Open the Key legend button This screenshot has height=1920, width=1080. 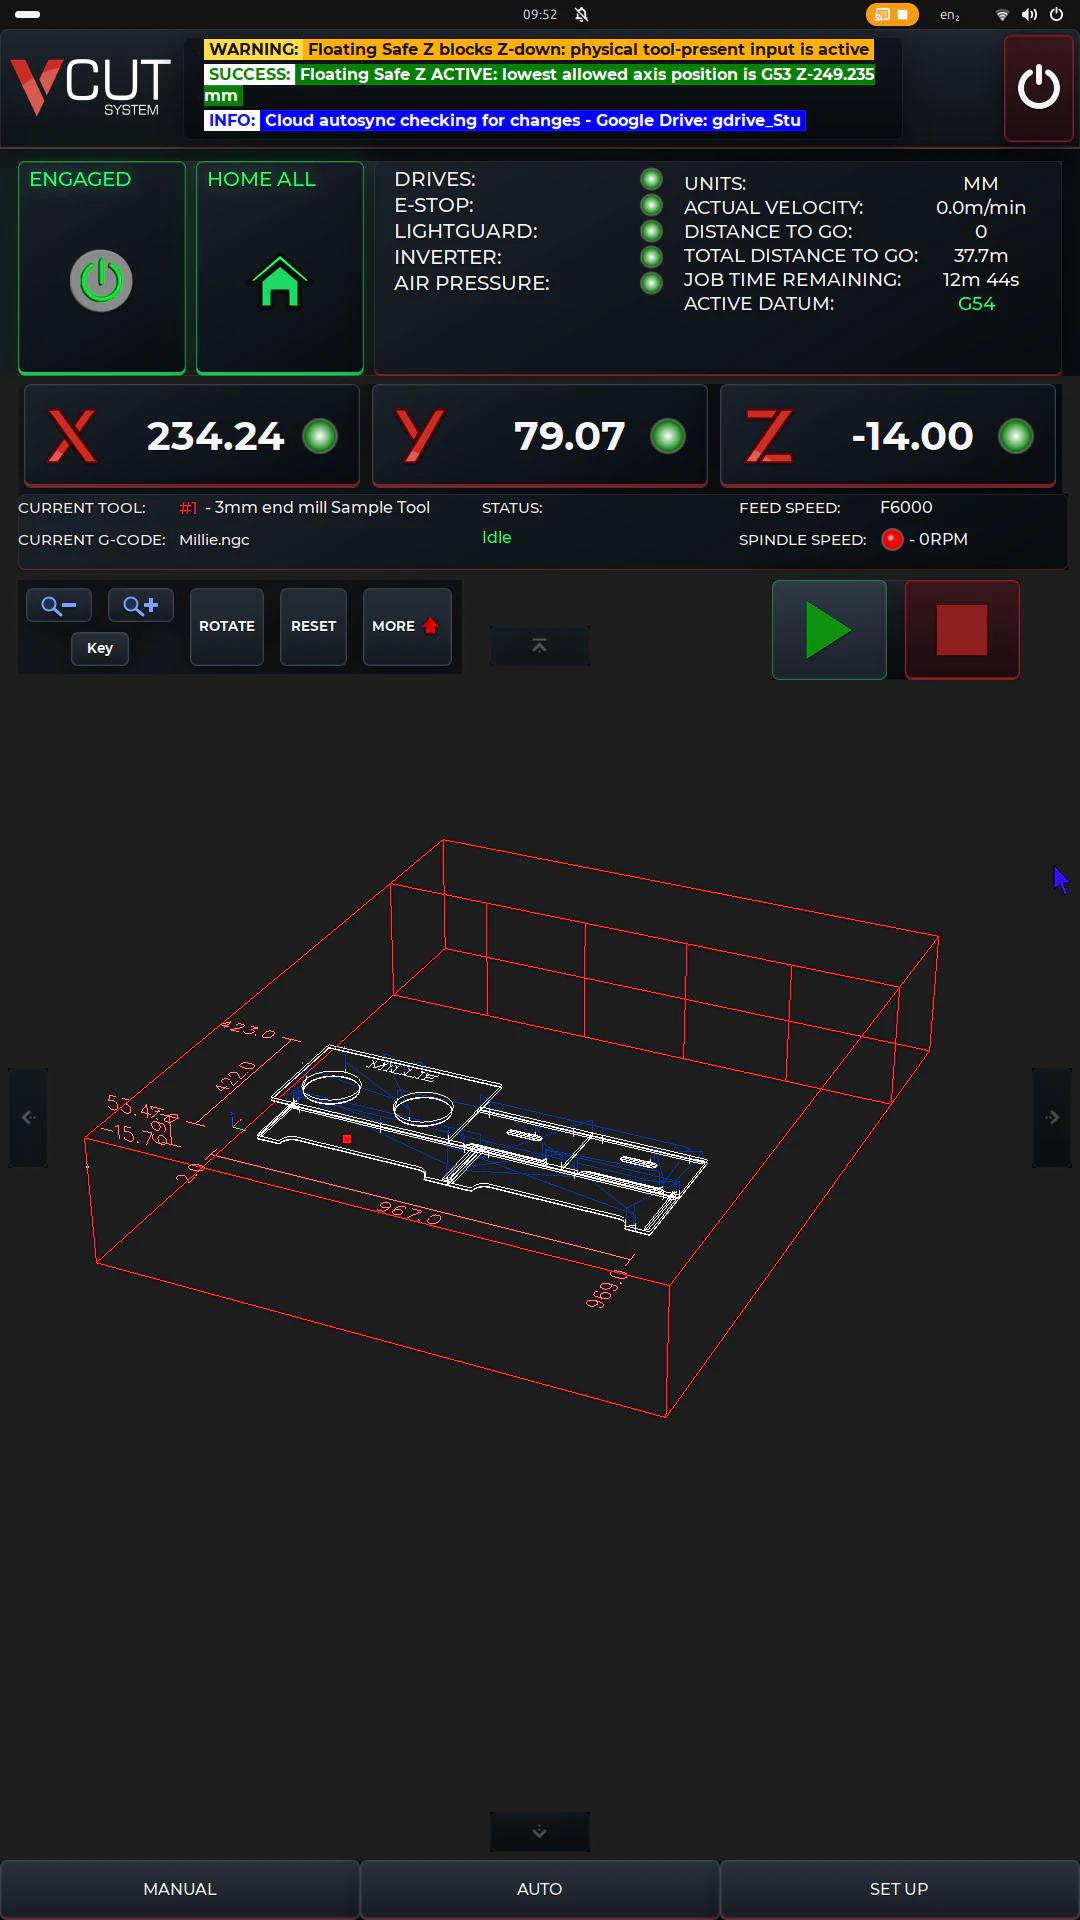click(x=100, y=648)
